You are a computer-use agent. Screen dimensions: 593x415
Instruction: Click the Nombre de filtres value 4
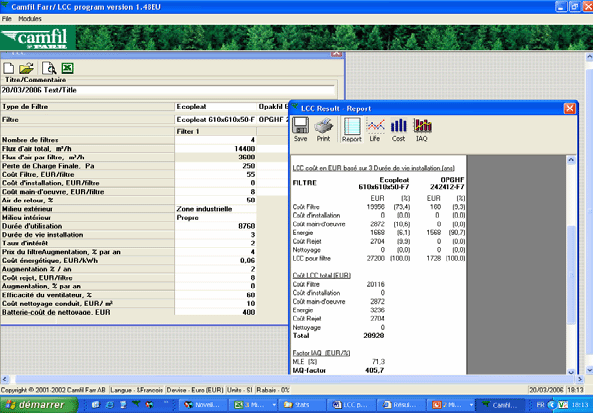tap(216, 140)
